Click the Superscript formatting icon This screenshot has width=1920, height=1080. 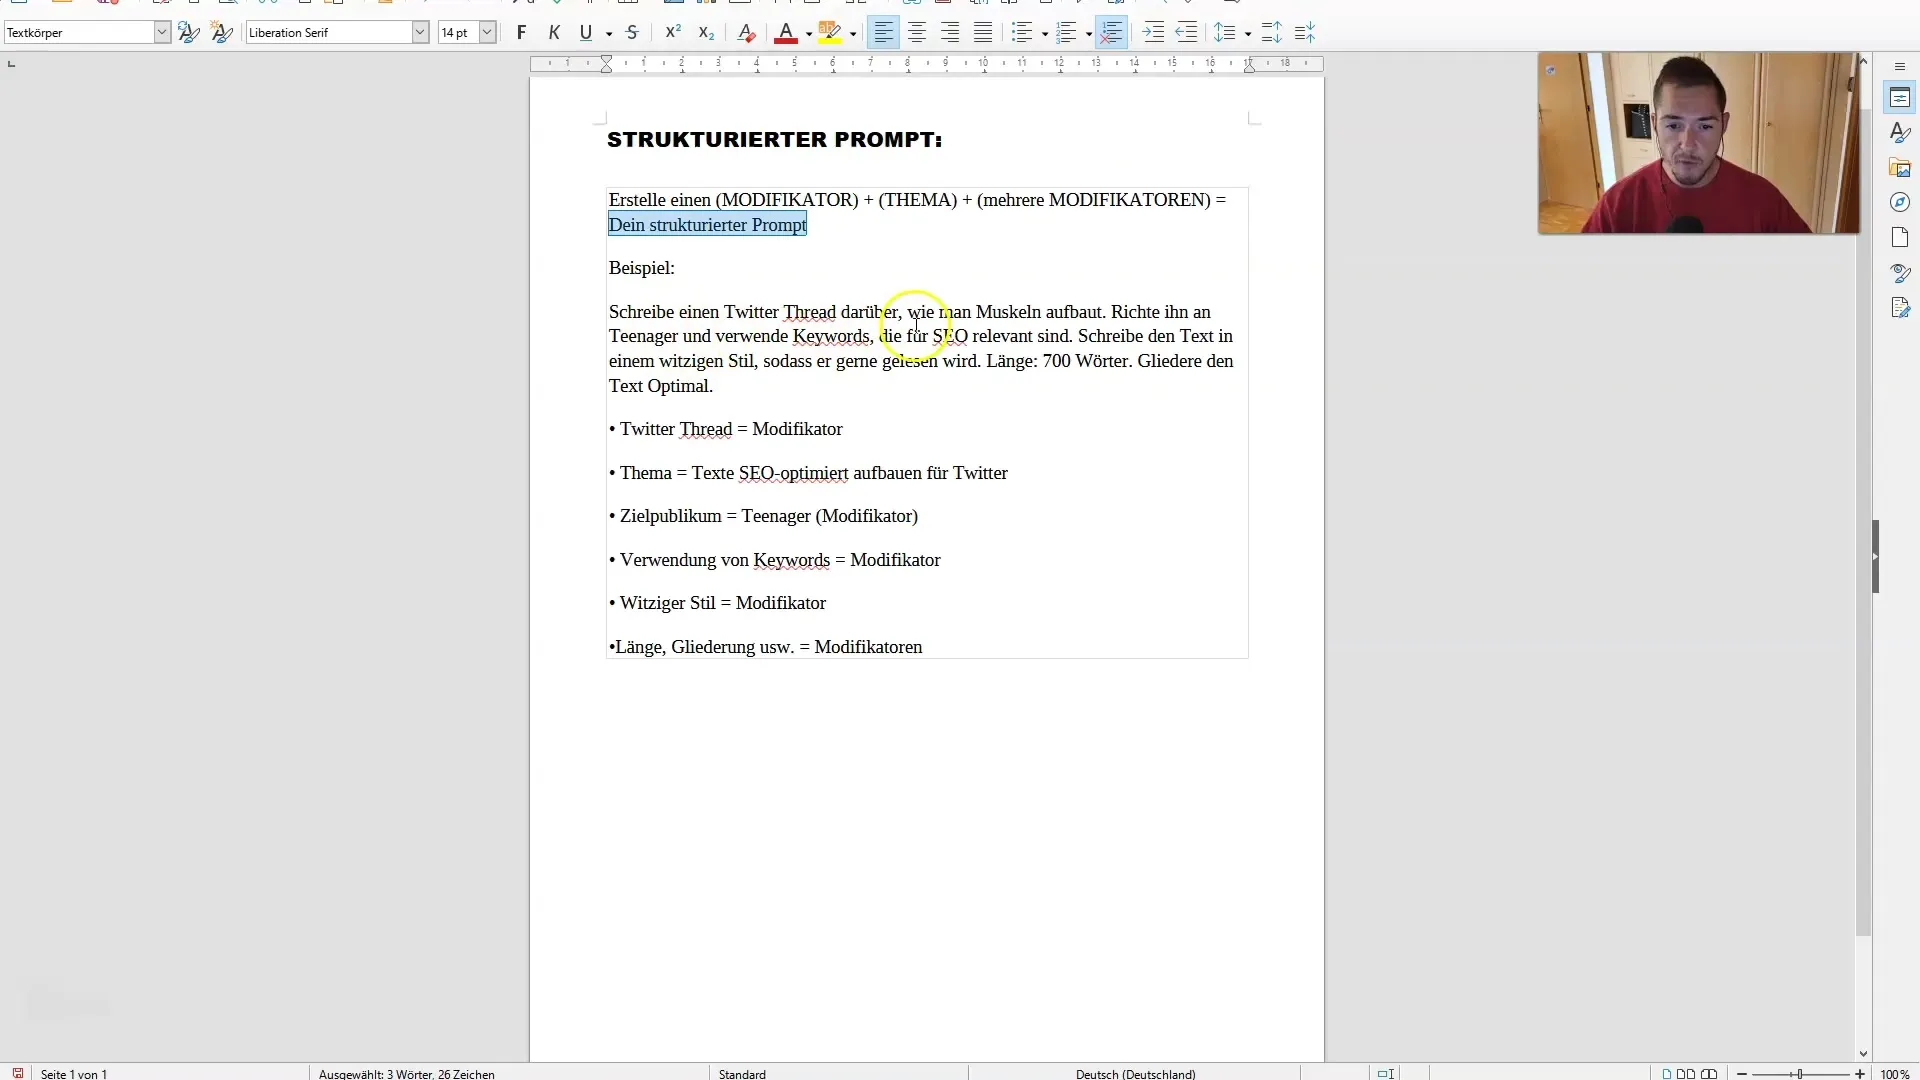pos(671,32)
